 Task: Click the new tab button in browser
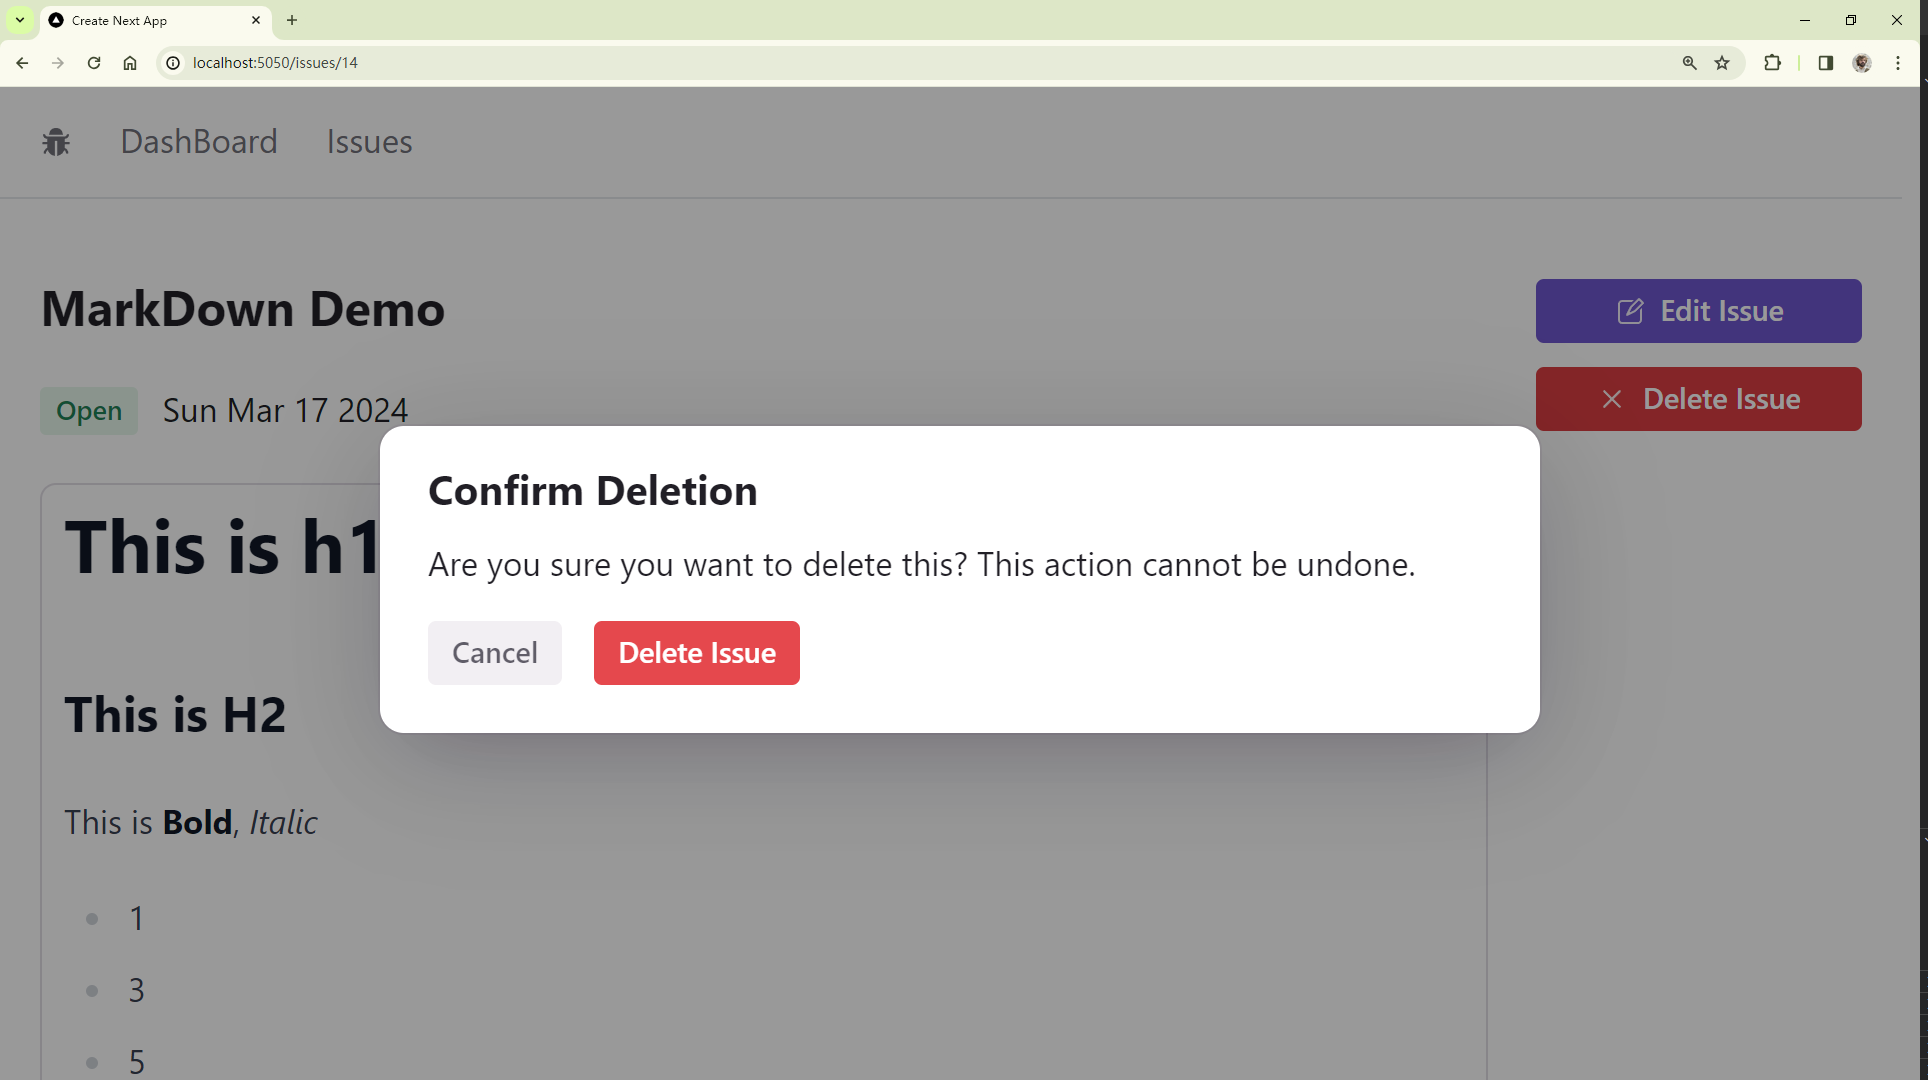pos(291,20)
